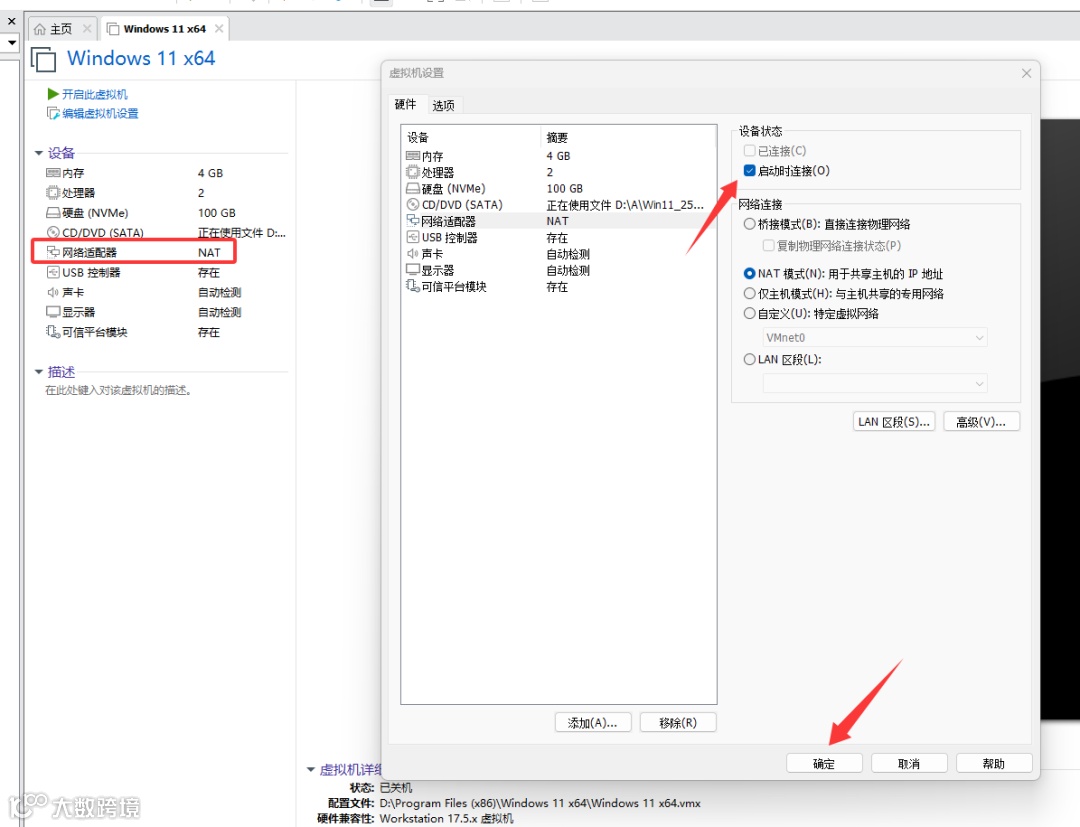
Task: Select the Windows 11 x64 tab
Action: [164, 28]
